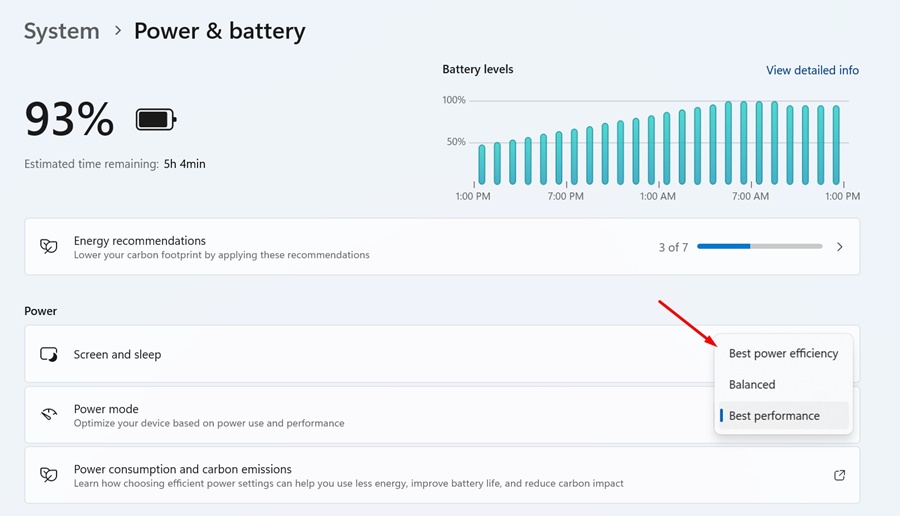Expand Energy recommendations chevron arrow
This screenshot has height=516, width=900.
point(839,247)
